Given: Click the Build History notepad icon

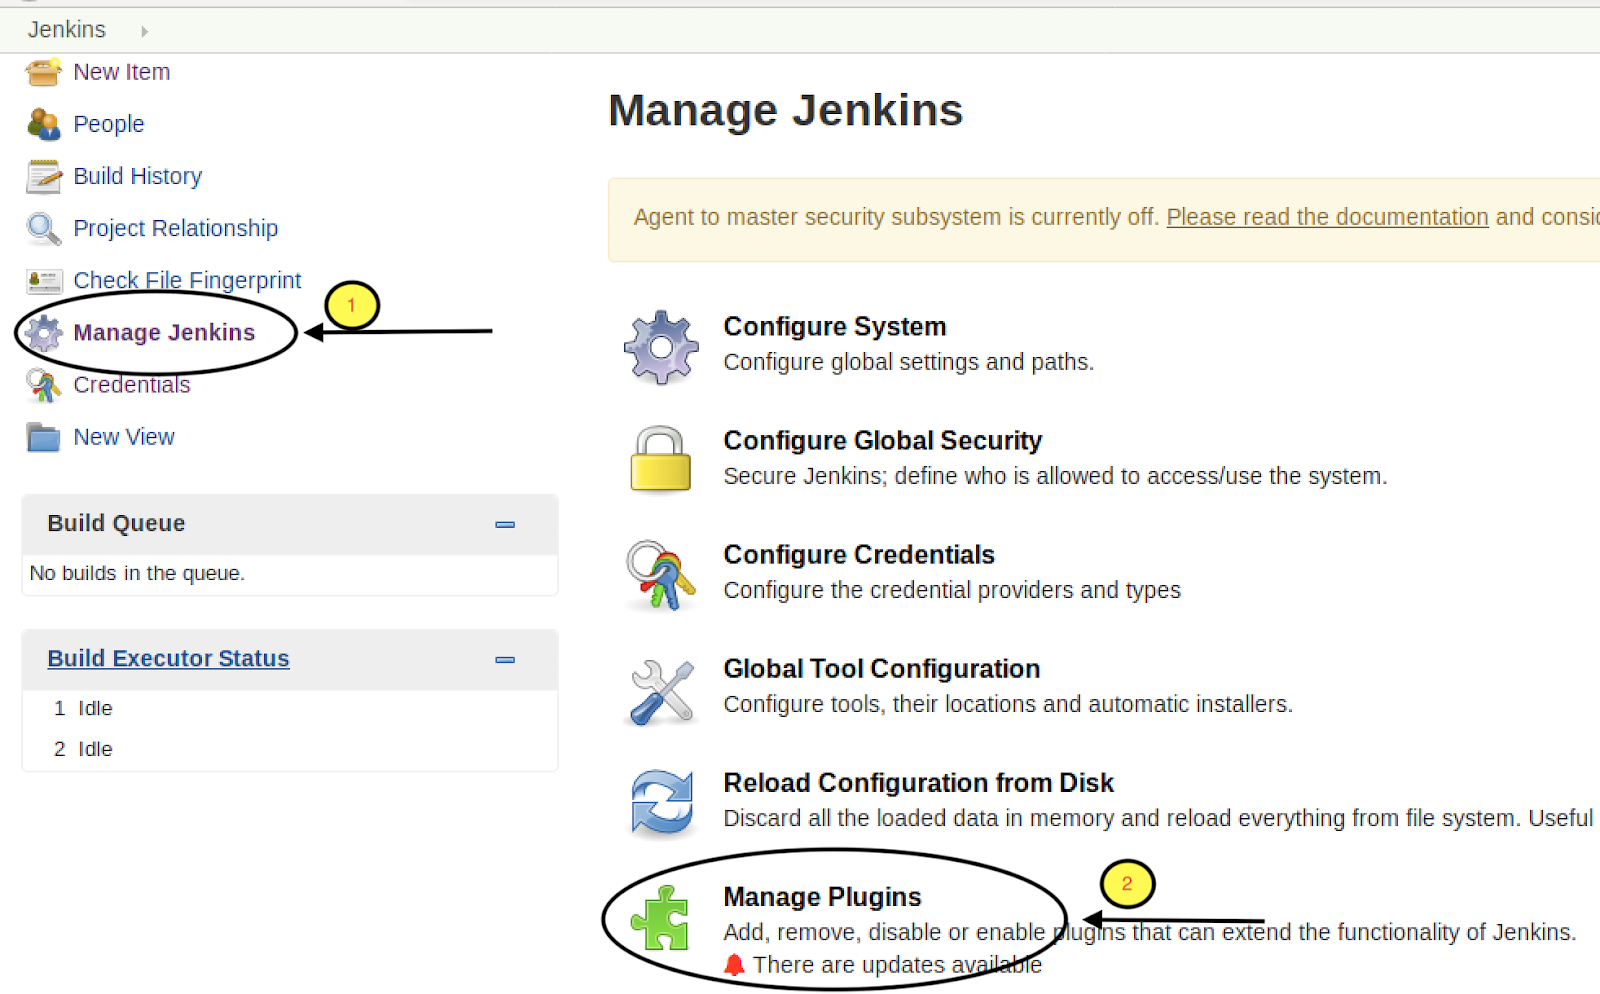Looking at the screenshot, I should [43, 176].
